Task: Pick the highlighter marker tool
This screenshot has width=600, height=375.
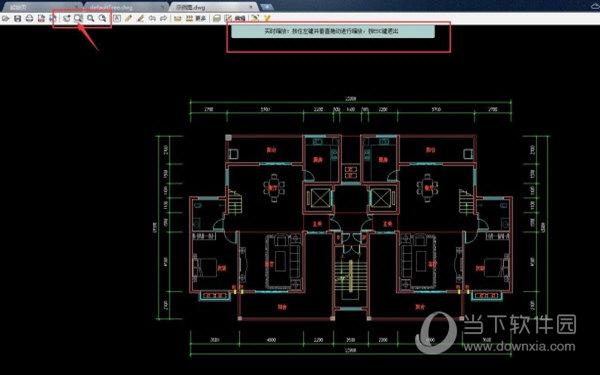Action: [140, 18]
